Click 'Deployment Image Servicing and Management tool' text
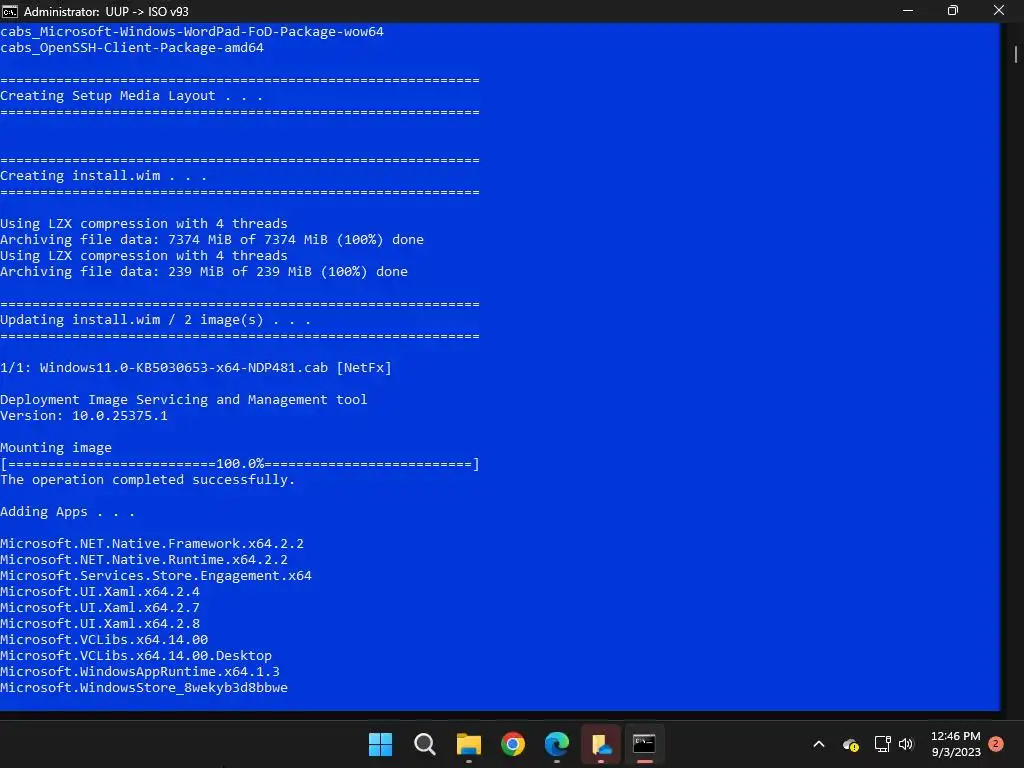The height and width of the screenshot is (768, 1024). [184, 400]
